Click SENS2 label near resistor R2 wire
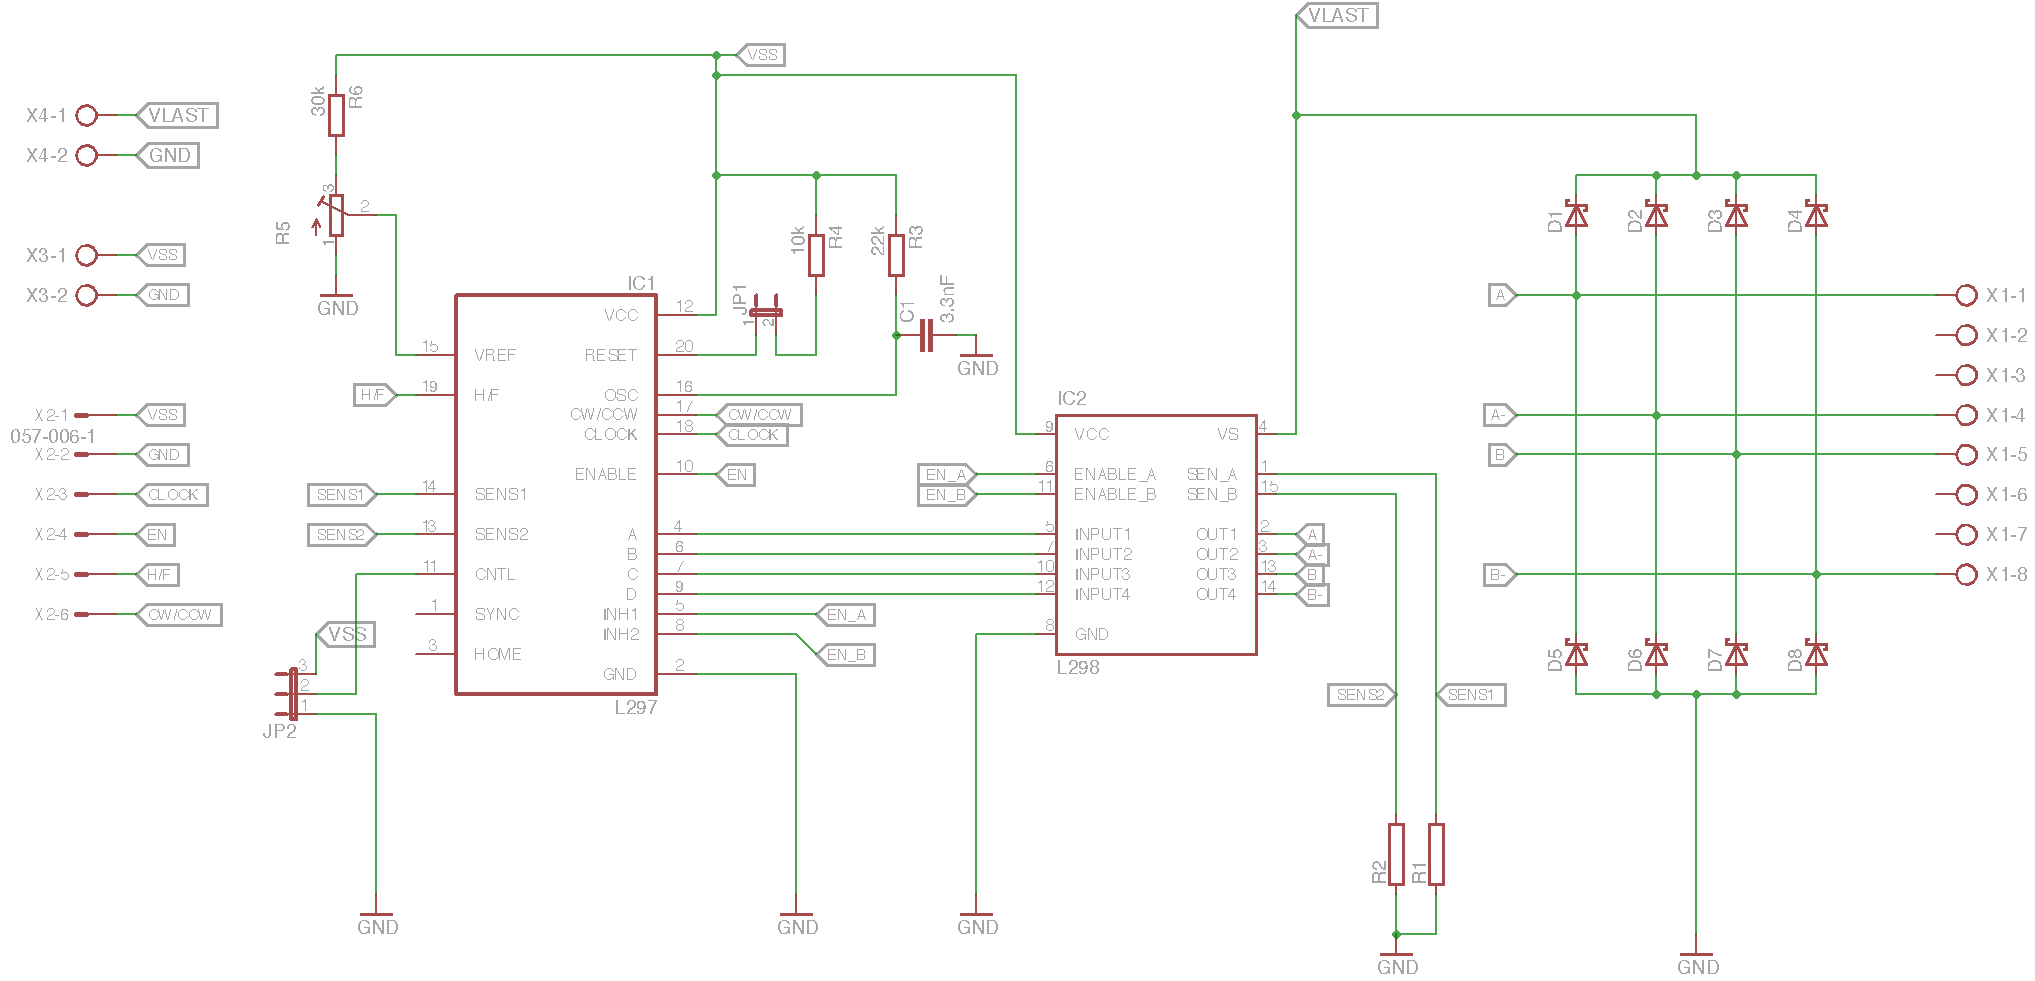This screenshot has width=2035, height=981. pyautogui.click(x=1361, y=695)
